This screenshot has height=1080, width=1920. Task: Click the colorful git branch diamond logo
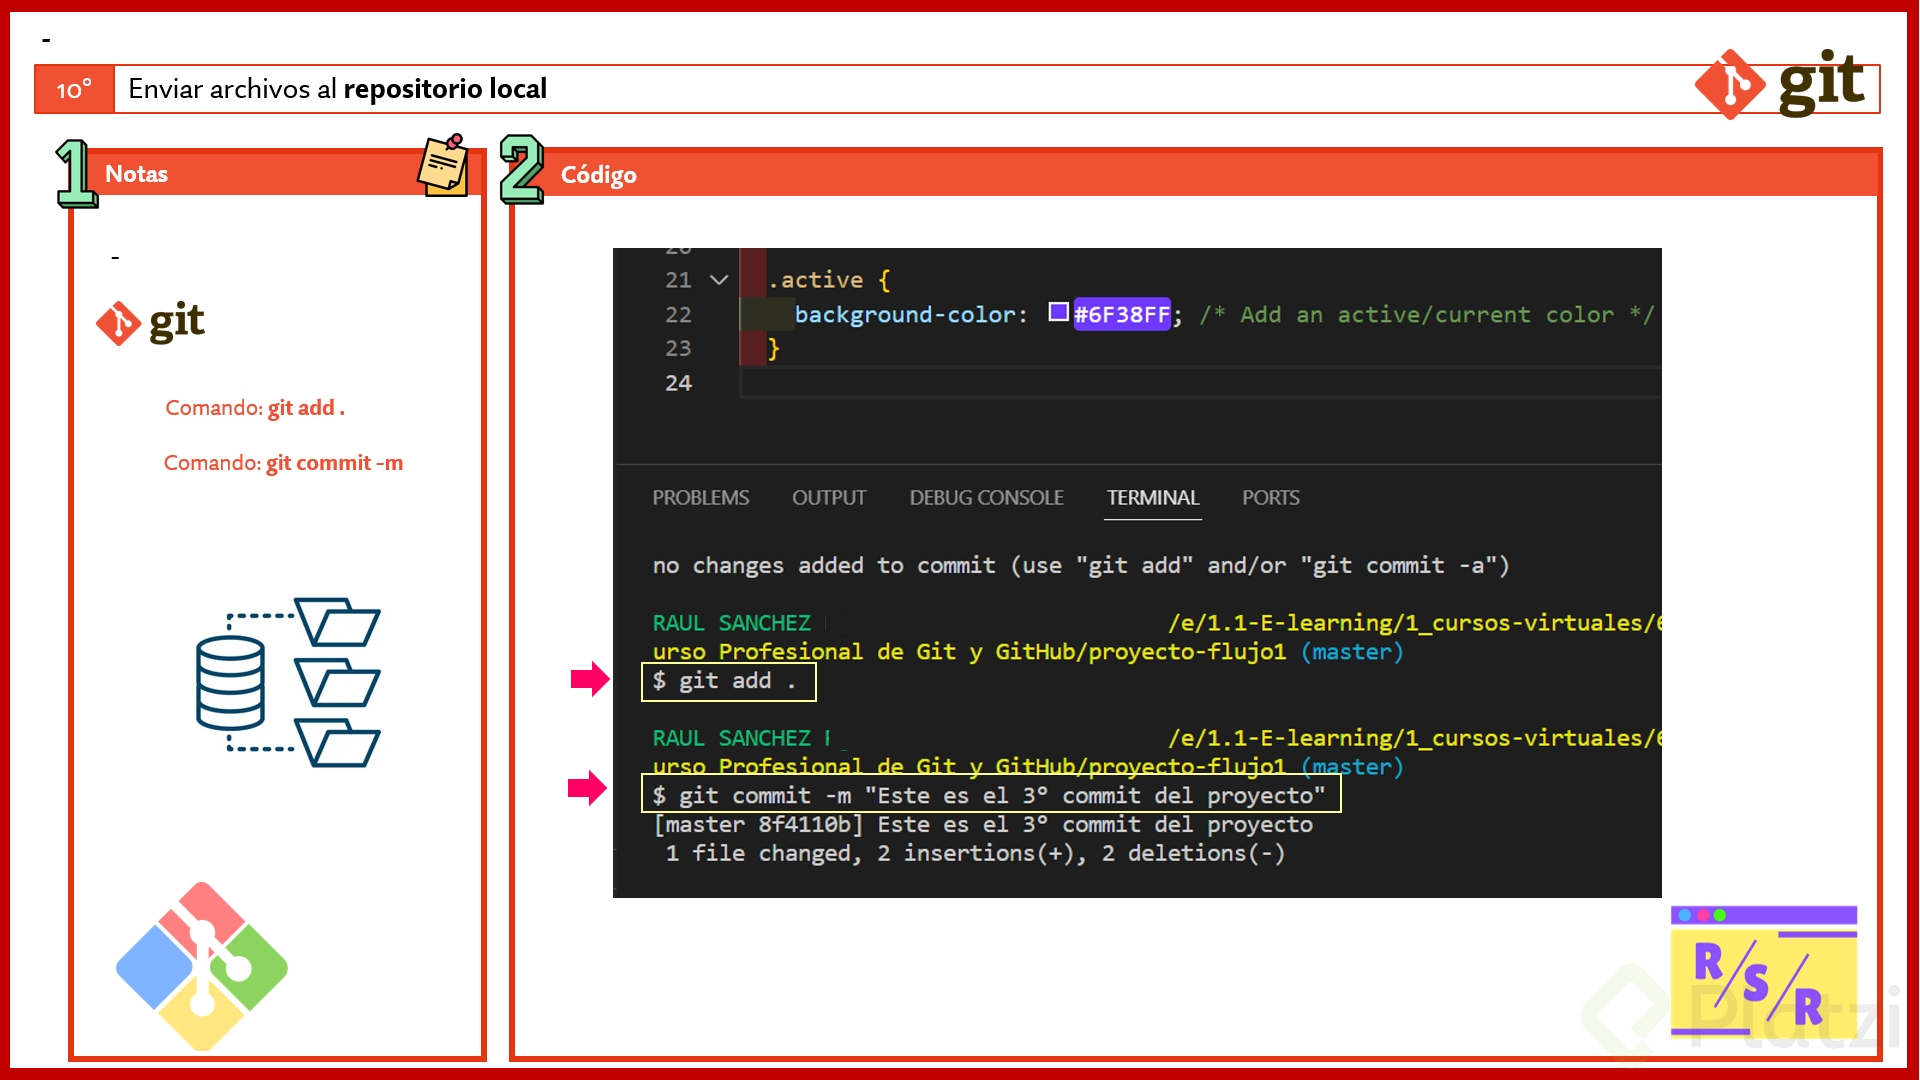202,966
